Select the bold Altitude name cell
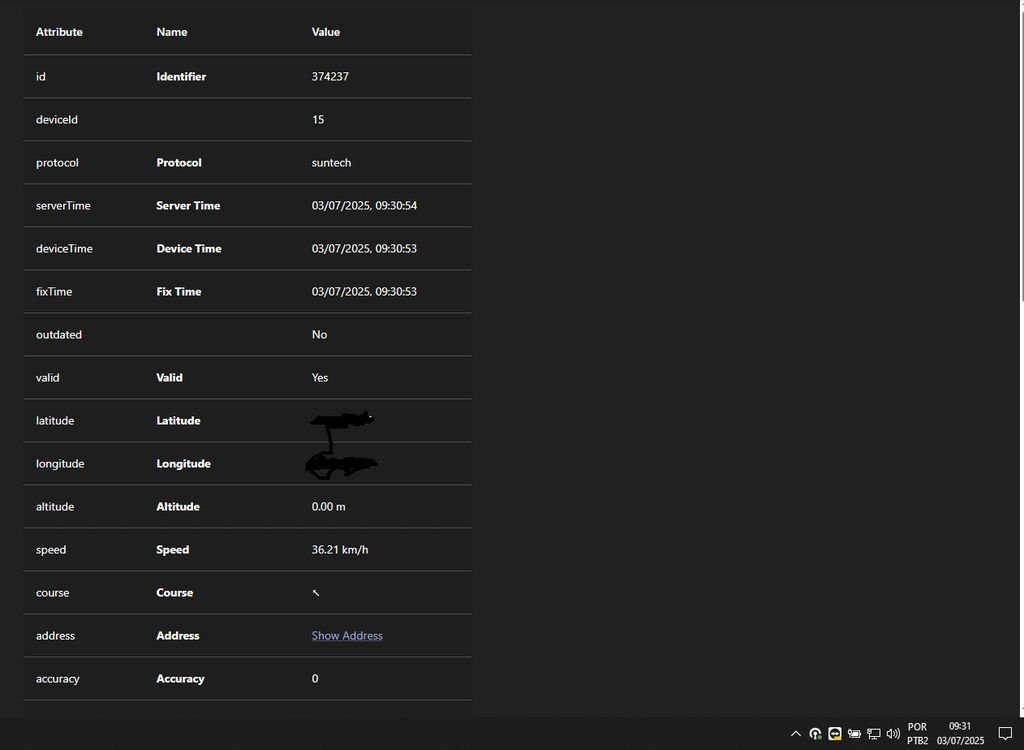The width and height of the screenshot is (1024, 750). [x=178, y=507]
